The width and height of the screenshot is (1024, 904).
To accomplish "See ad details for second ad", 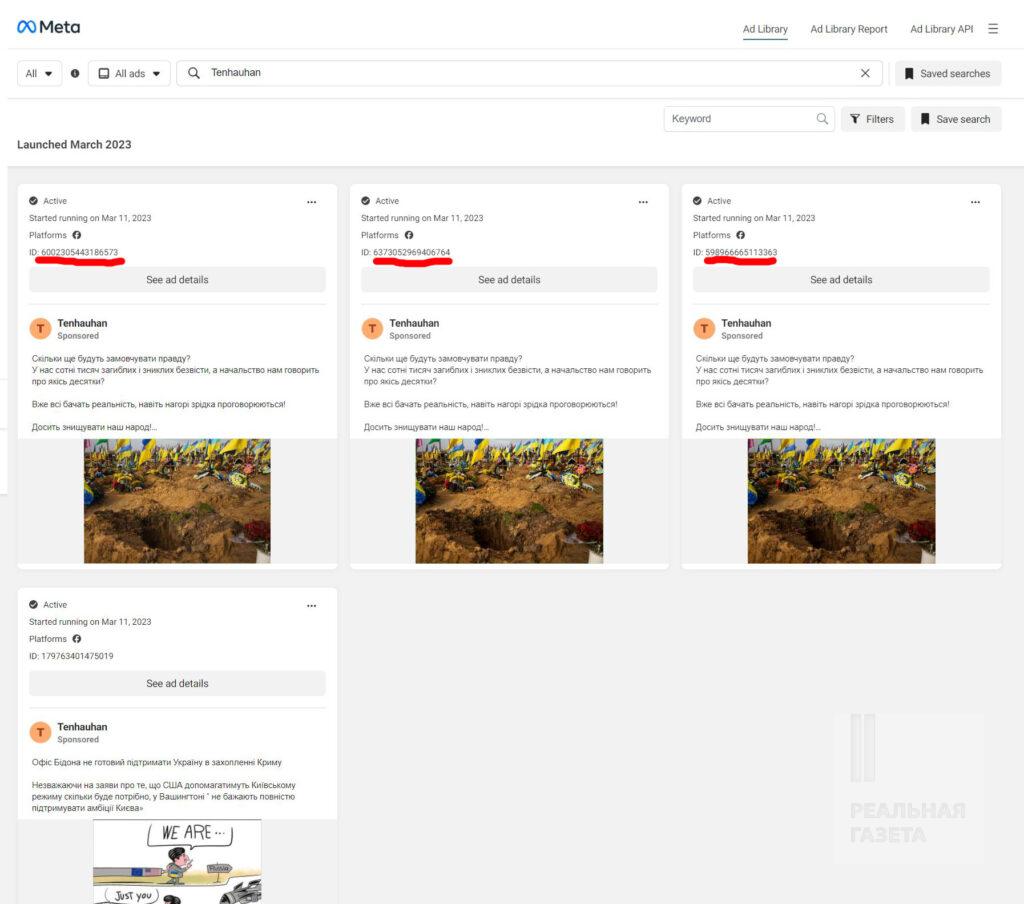I will 509,280.
